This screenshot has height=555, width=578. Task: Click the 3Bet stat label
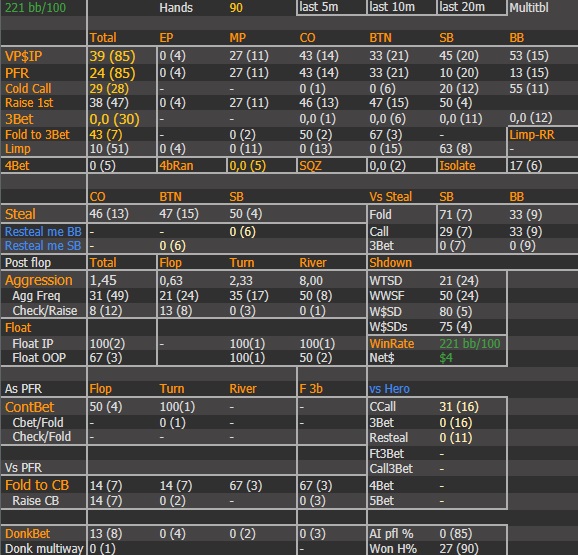19,119
